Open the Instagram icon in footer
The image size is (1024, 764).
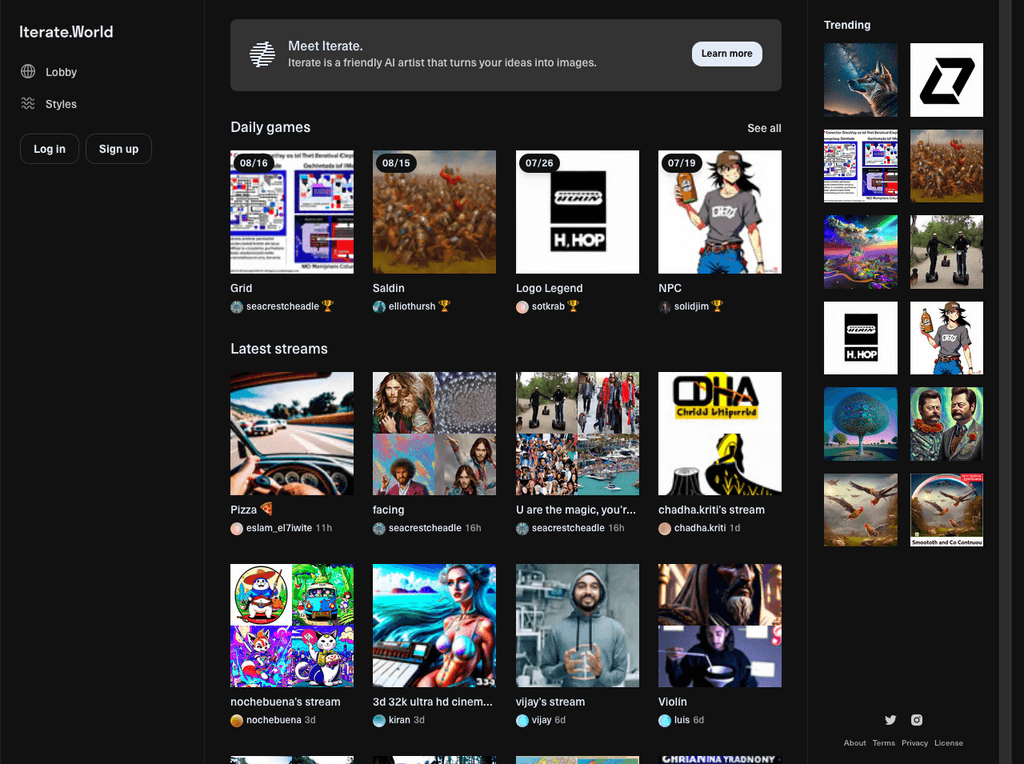pos(917,720)
